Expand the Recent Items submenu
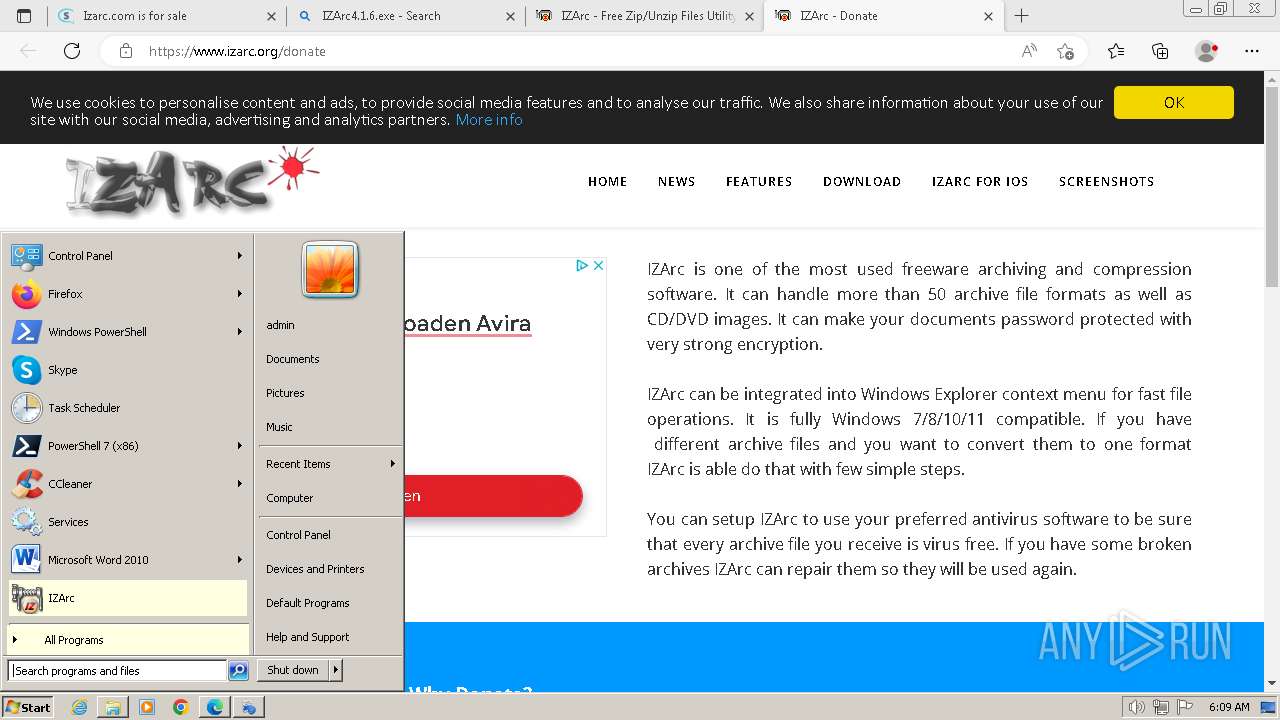This screenshot has width=1280, height=720. 330,464
